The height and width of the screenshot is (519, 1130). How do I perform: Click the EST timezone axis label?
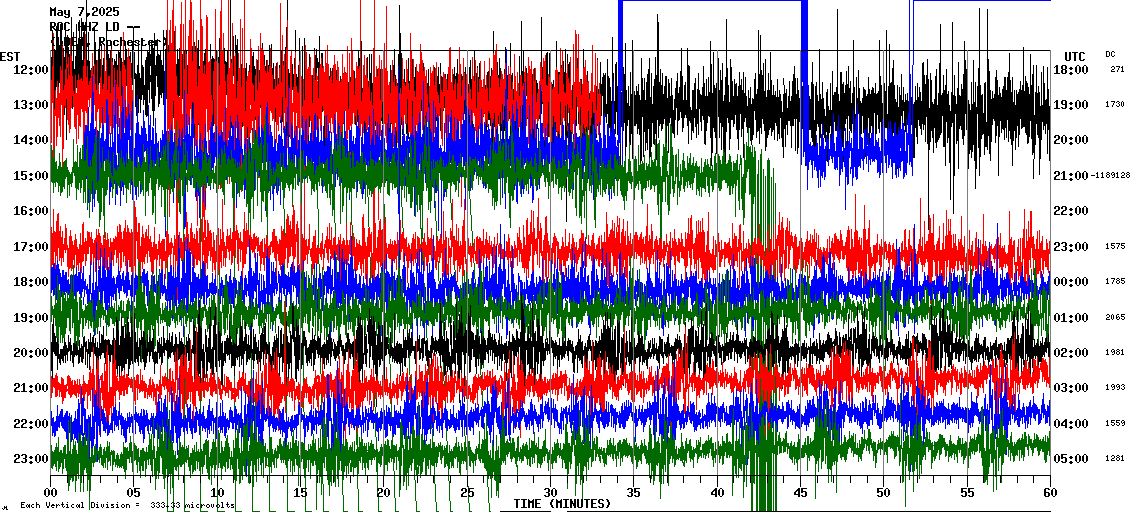click(x=10, y=56)
